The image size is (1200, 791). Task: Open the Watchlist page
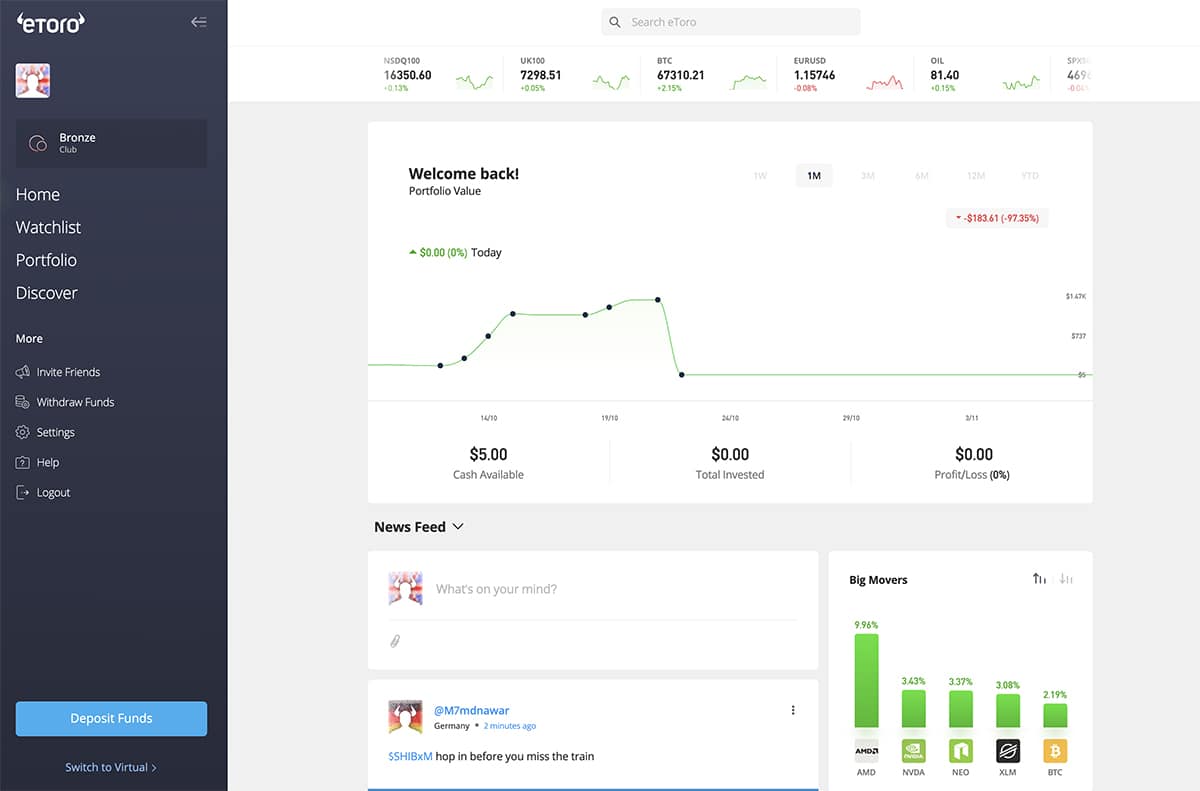(49, 227)
